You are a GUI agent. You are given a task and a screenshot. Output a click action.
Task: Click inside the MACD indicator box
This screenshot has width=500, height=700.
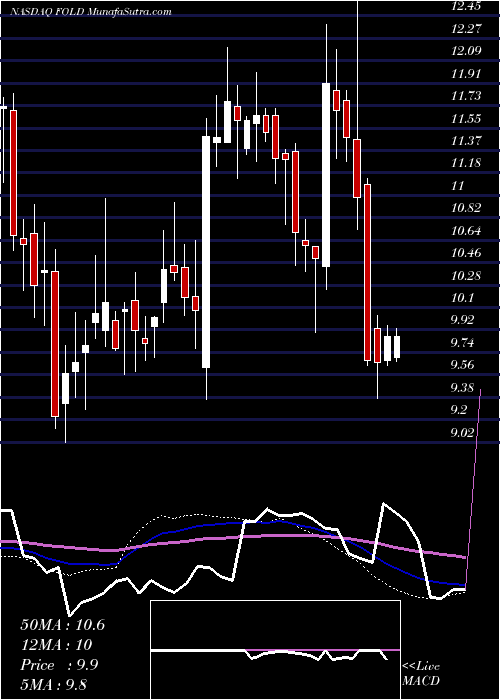(275, 650)
